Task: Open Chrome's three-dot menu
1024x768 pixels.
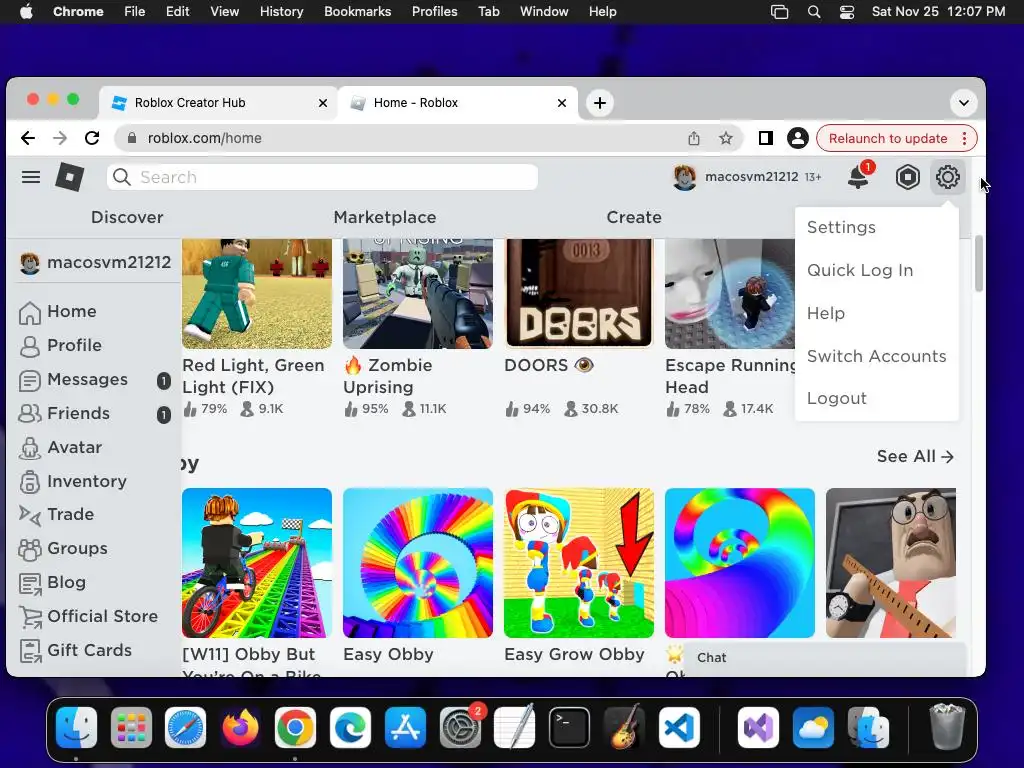Action: (x=964, y=138)
